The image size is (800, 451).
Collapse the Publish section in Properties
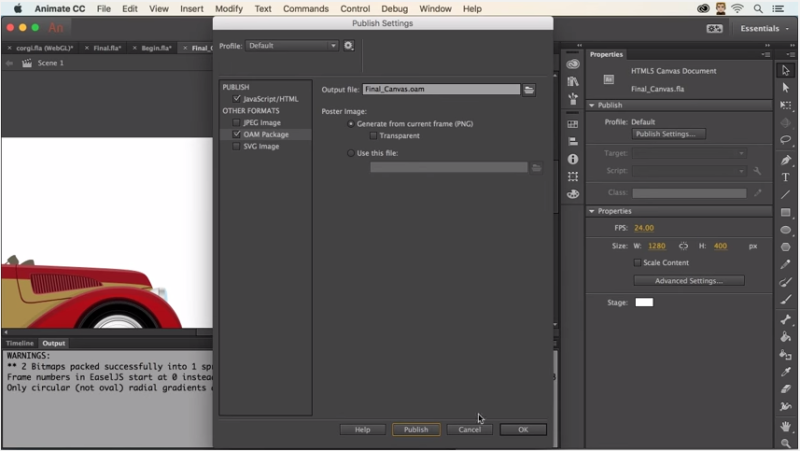(591, 105)
